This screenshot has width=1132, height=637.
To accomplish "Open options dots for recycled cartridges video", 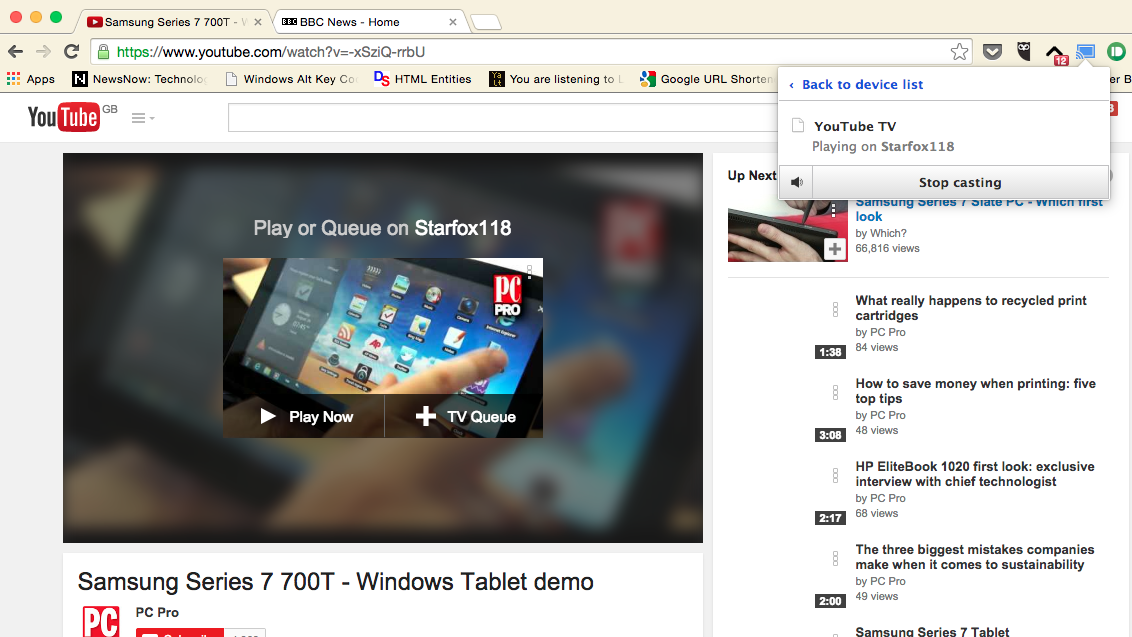I will tap(835, 309).
